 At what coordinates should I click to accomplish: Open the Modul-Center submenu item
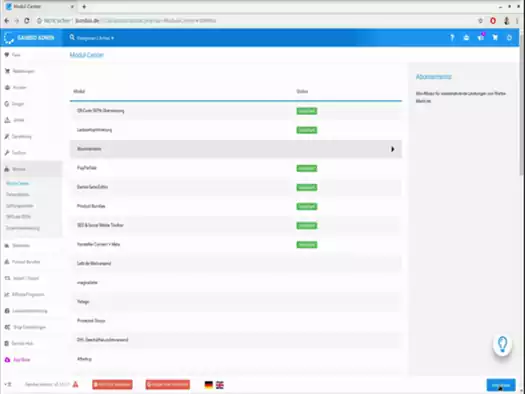coord(18,183)
